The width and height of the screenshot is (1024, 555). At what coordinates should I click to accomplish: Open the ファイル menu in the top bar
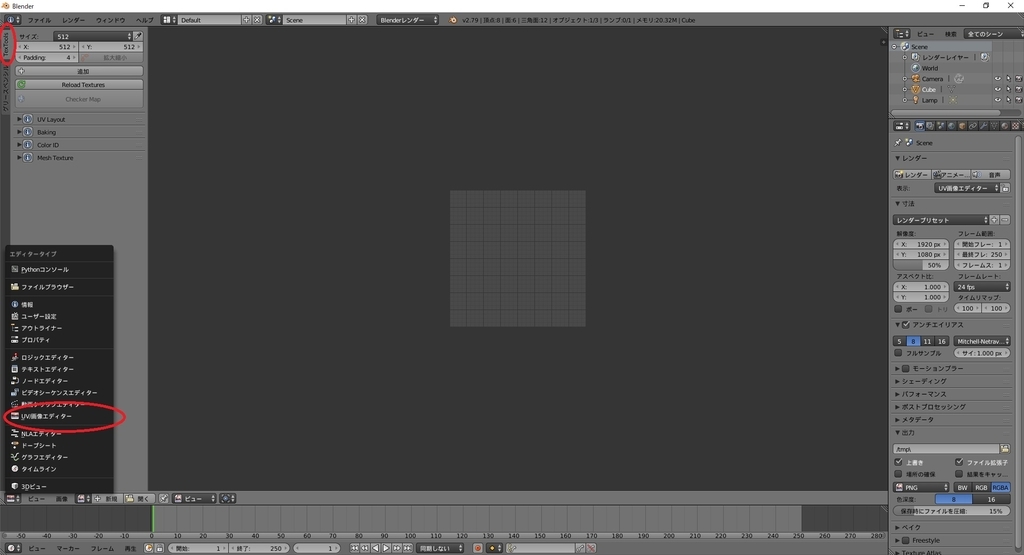[x=39, y=20]
